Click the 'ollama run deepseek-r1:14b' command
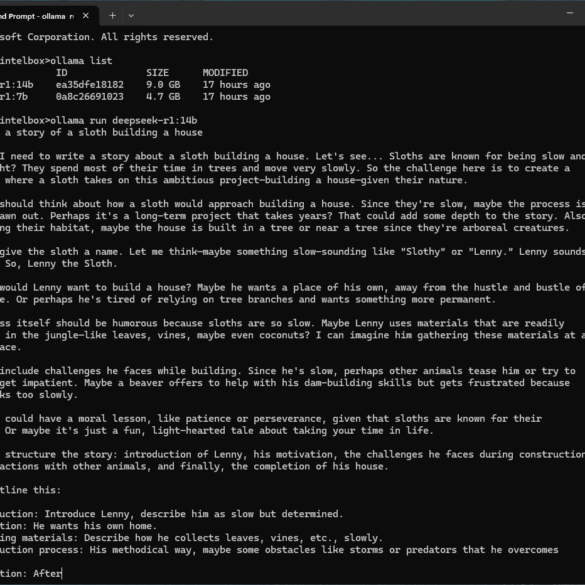This screenshot has width=585, height=585. pos(123,120)
